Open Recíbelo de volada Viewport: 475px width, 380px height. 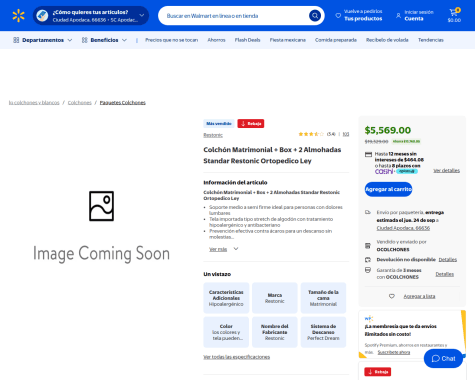(x=387, y=40)
